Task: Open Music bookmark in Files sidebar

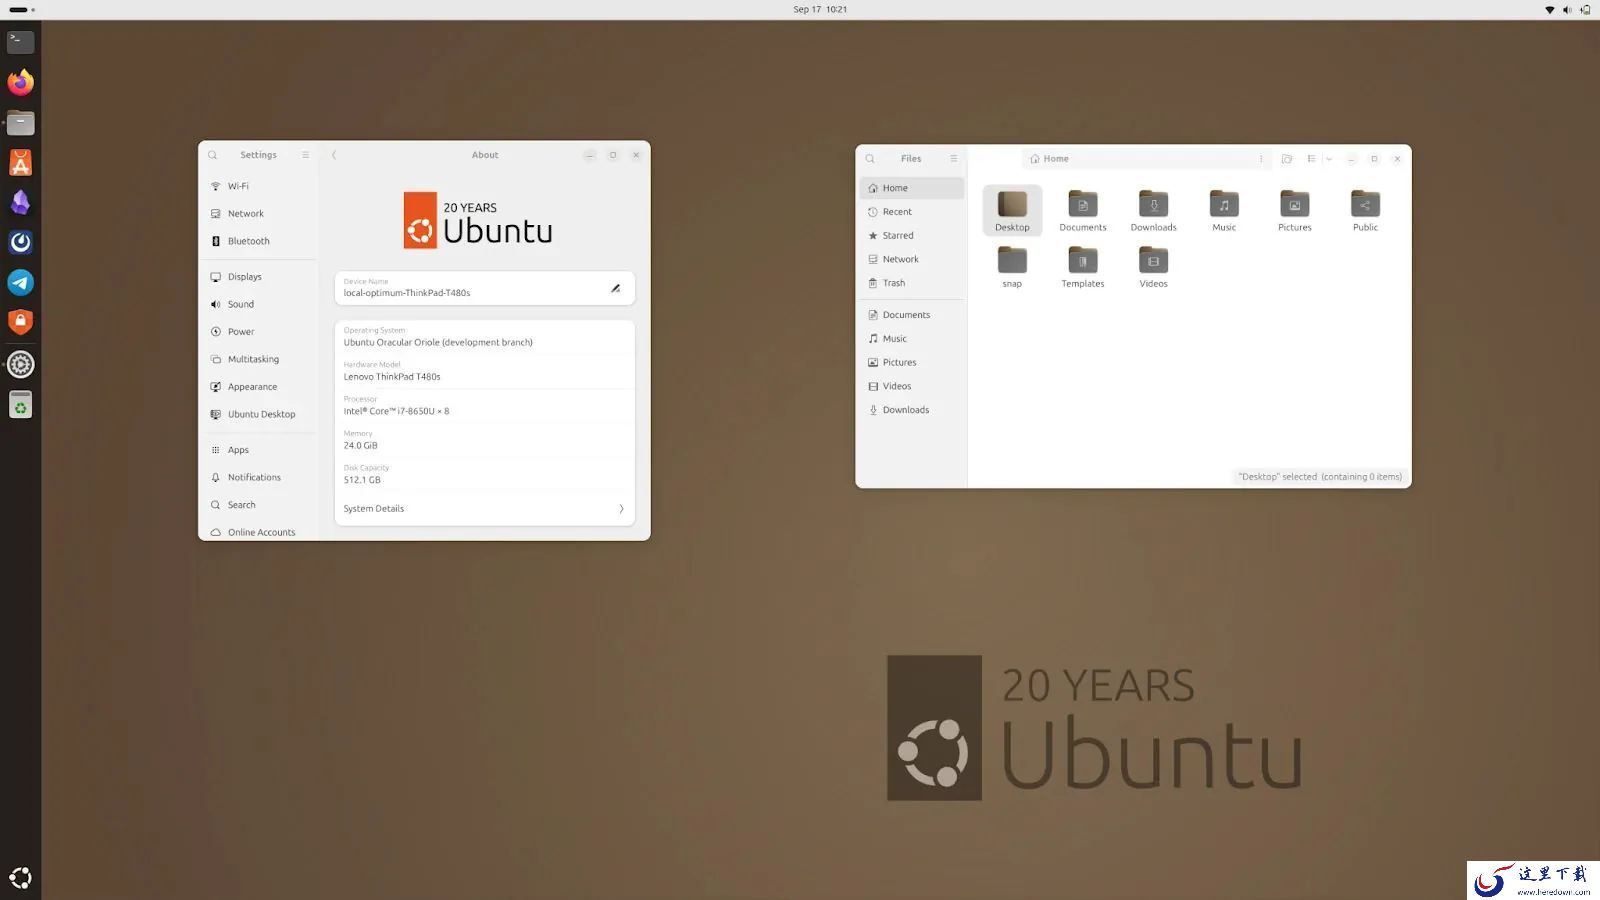Action: 912,339
